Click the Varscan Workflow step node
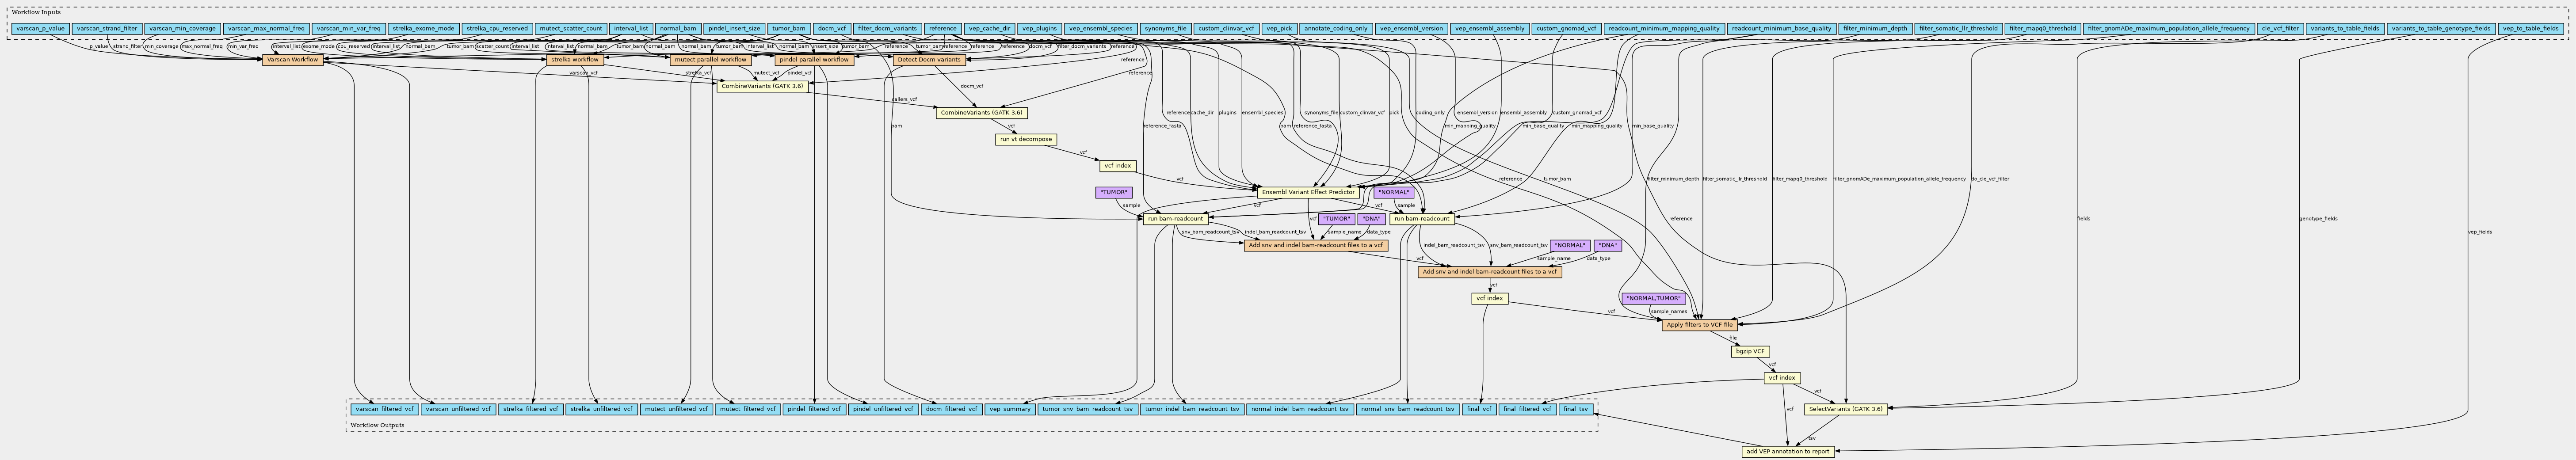 tap(293, 60)
